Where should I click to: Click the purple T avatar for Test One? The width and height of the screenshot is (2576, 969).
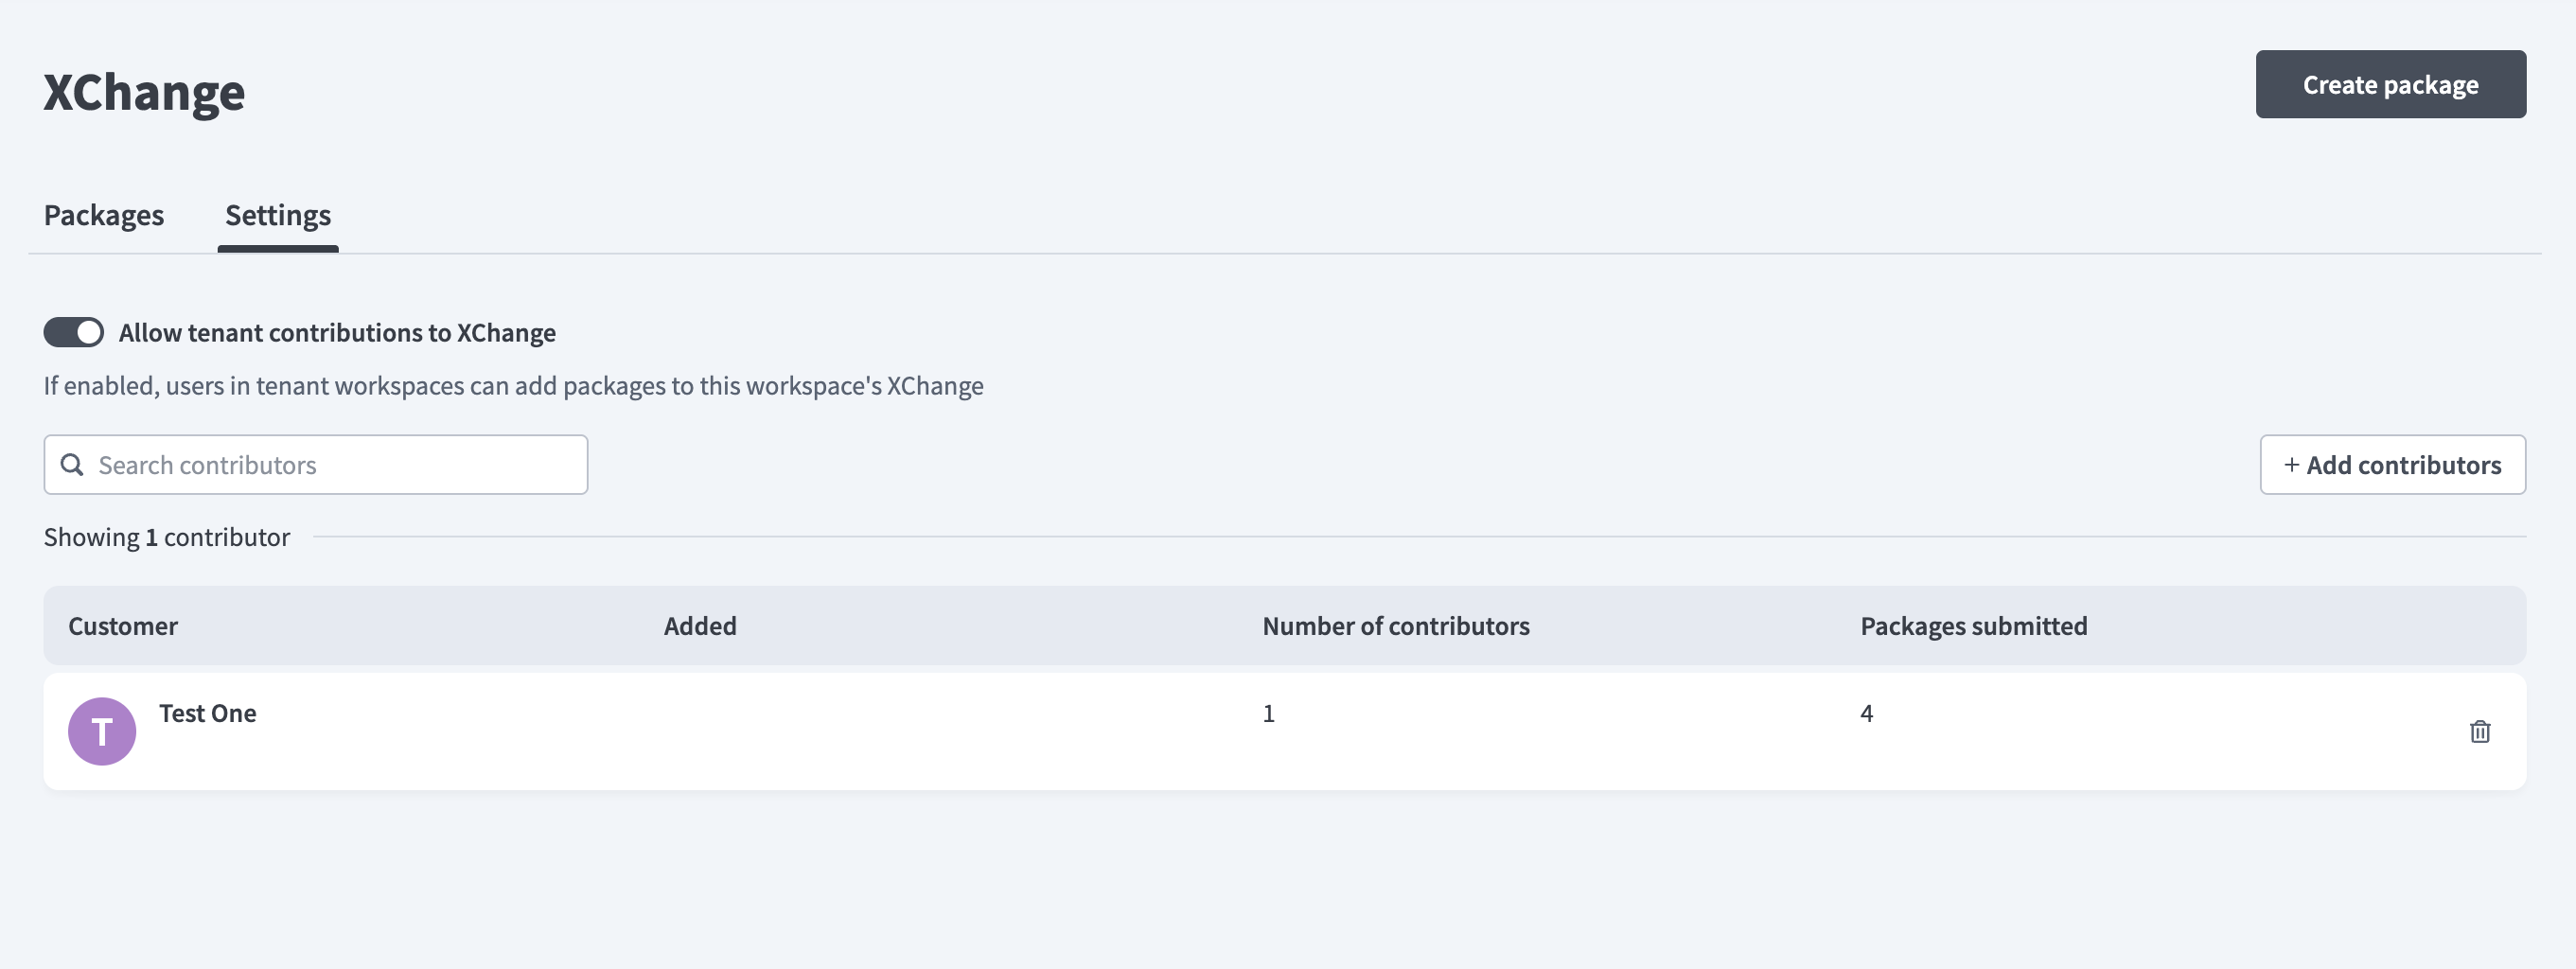102,731
